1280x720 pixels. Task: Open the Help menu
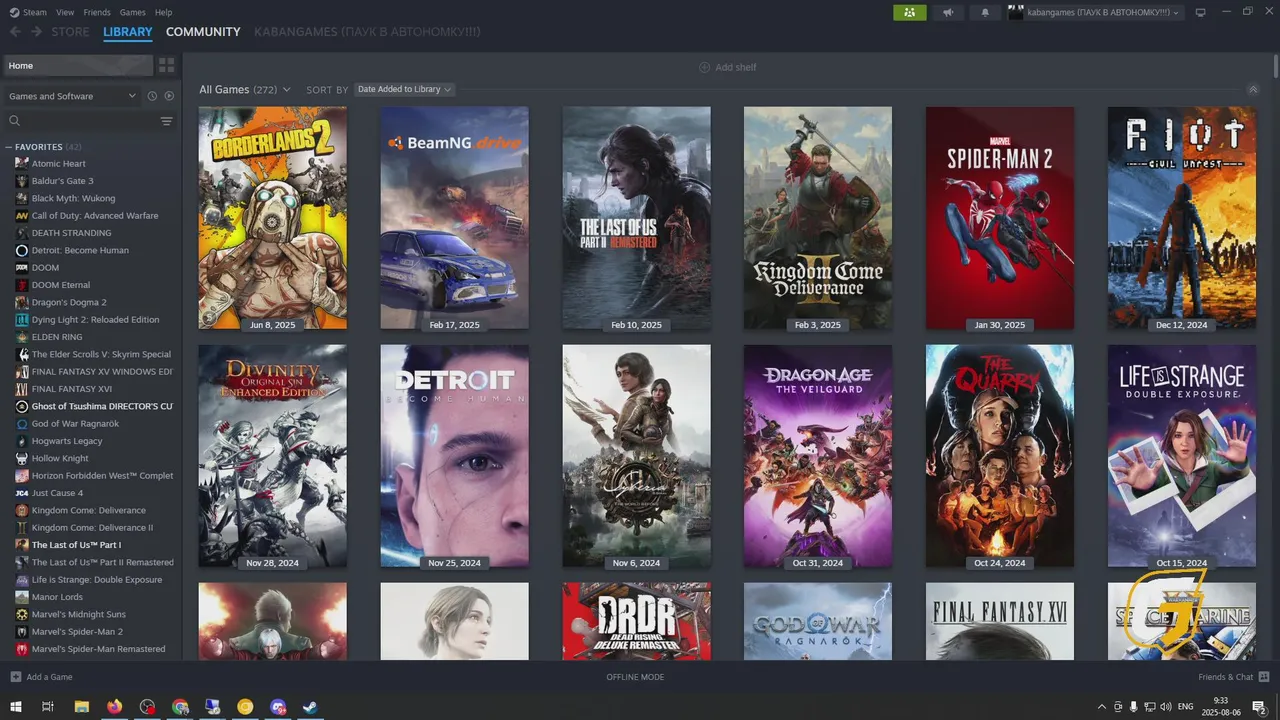163,12
